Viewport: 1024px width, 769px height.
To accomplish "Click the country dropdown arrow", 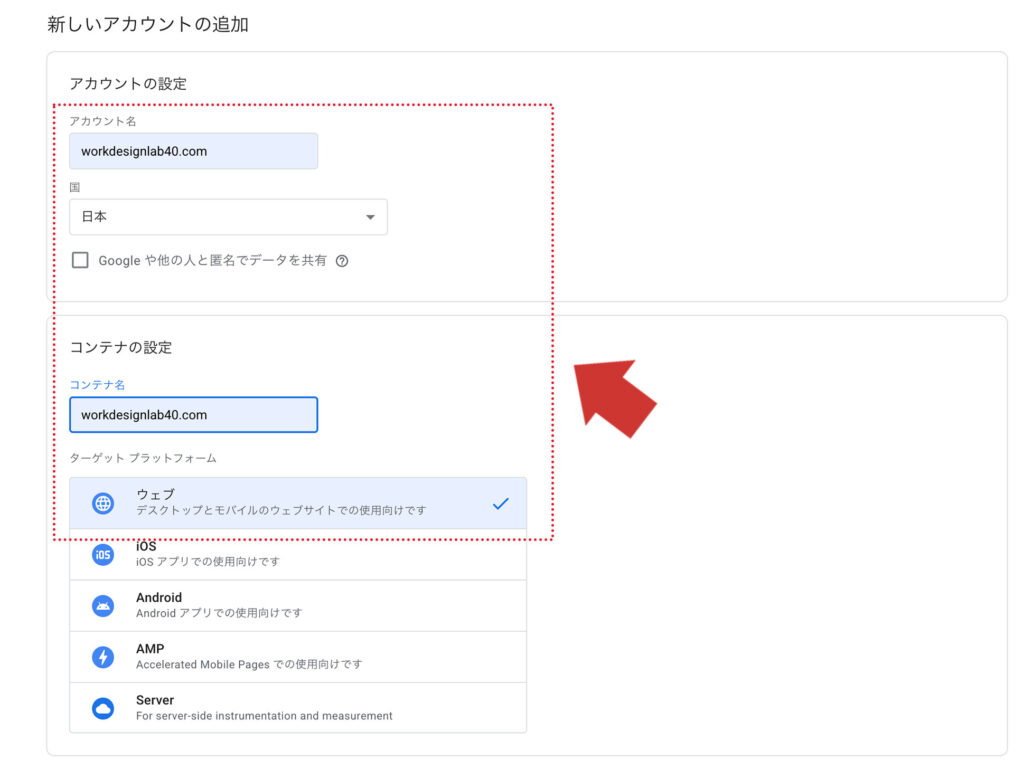I will click(369, 217).
